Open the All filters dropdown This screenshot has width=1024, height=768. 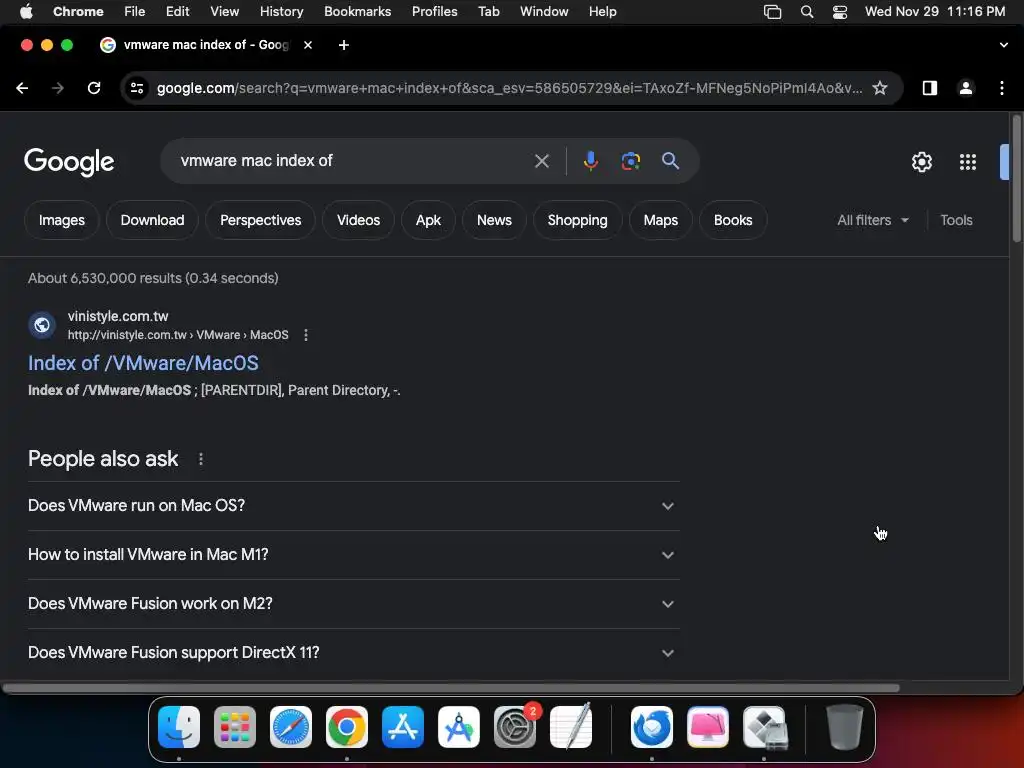coord(872,221)
